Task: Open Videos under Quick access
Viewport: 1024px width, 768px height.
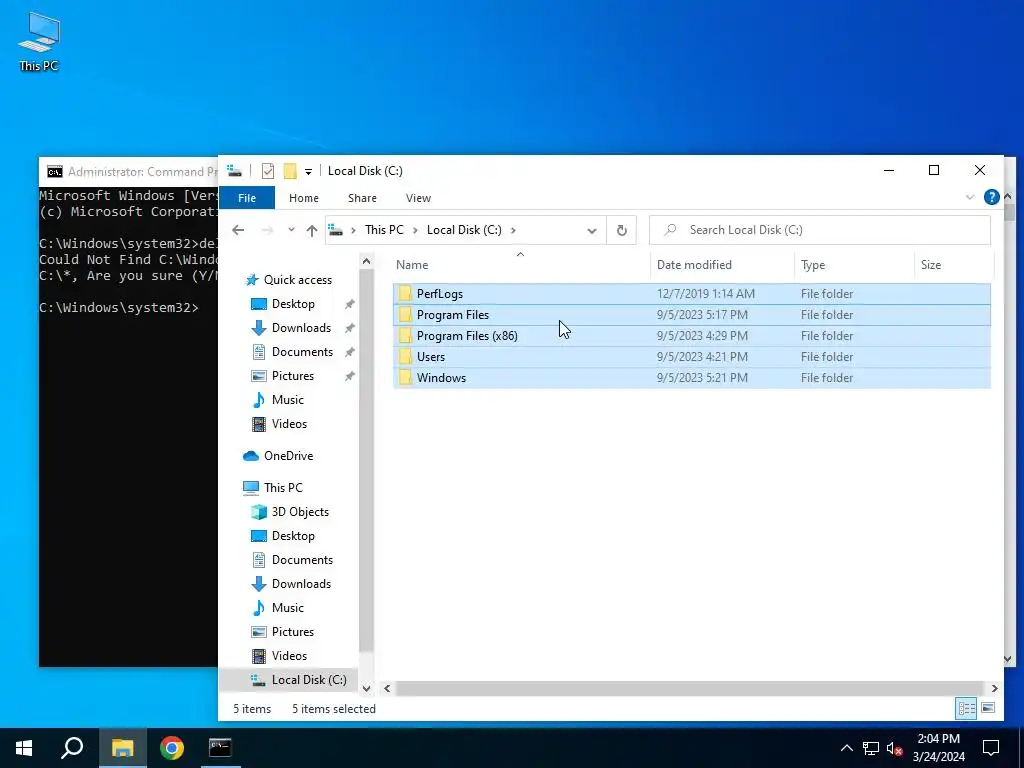Action: (289, 424)
